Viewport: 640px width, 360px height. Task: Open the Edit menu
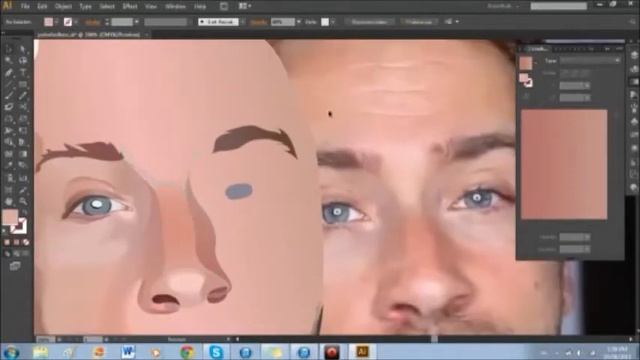pos(42,7)
